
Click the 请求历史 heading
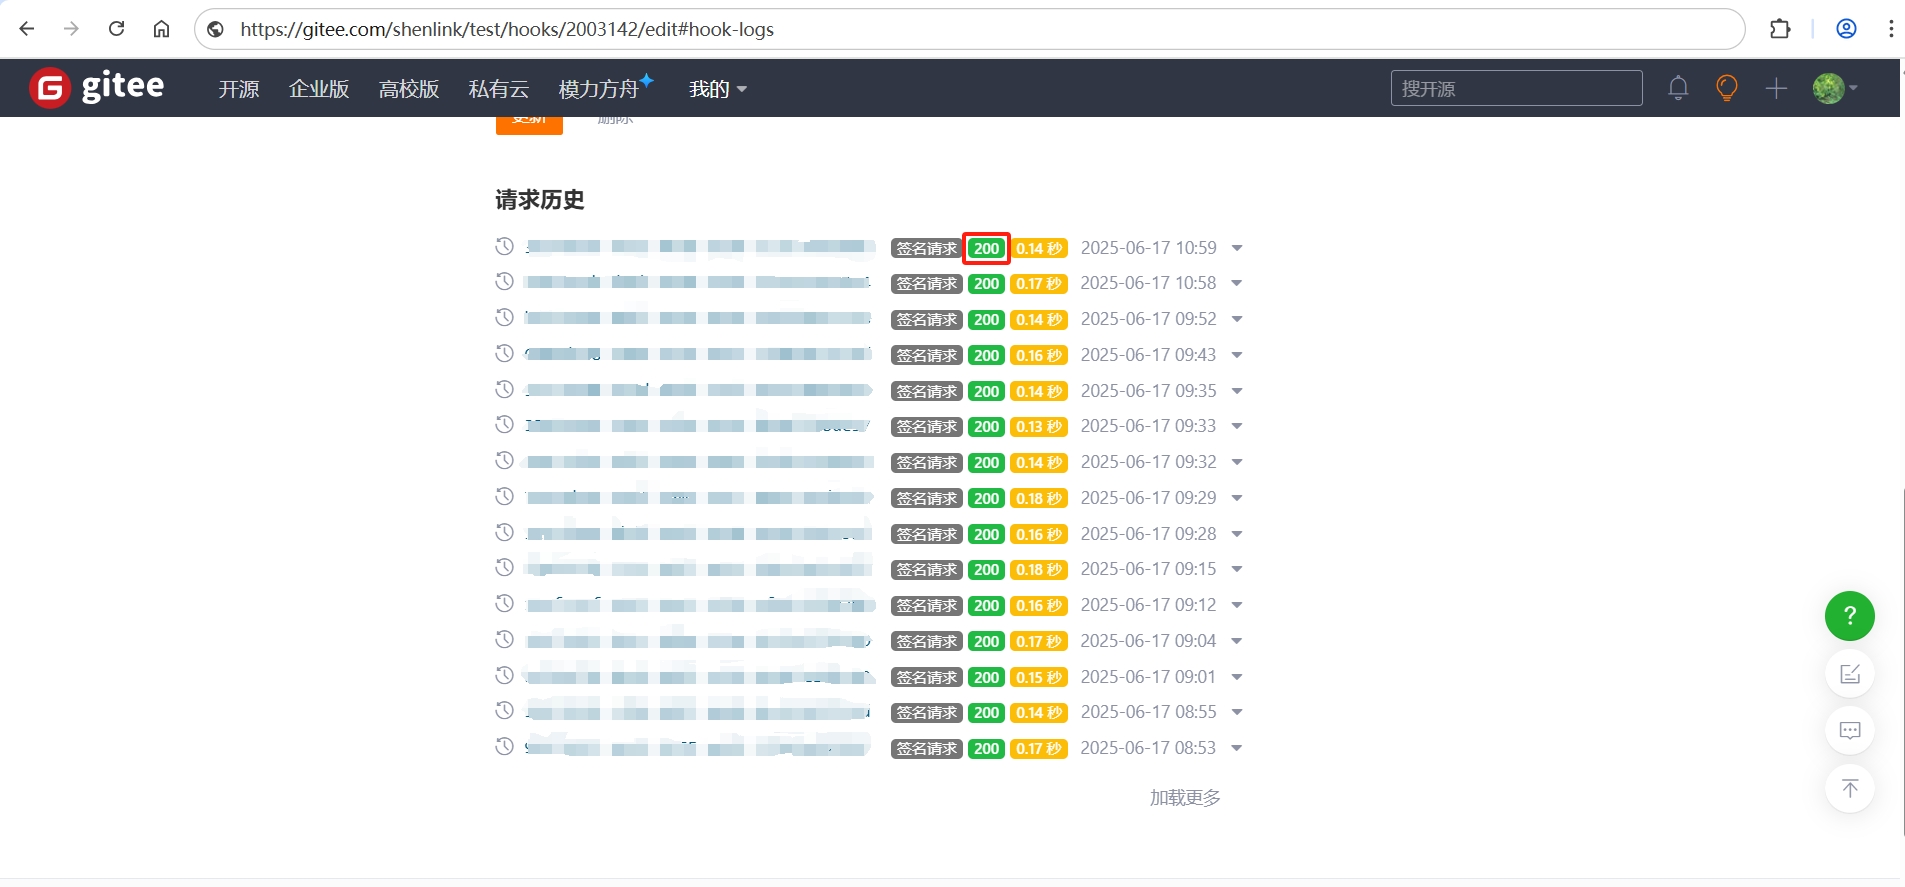540,200
